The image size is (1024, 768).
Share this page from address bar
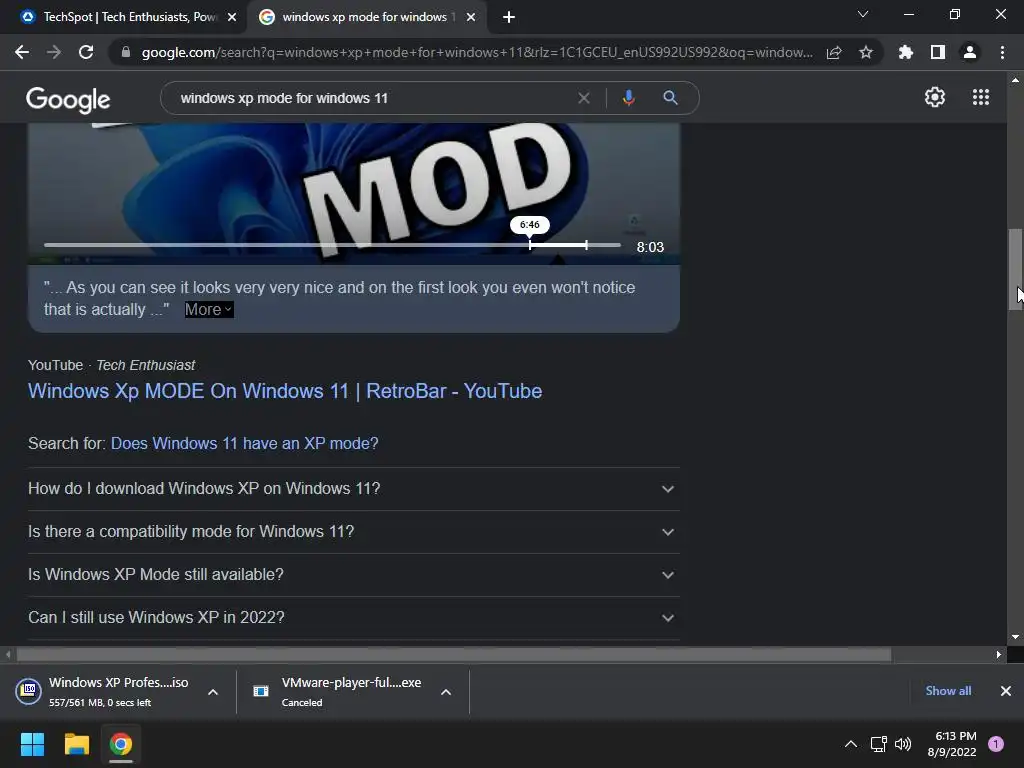click(834, 52)
